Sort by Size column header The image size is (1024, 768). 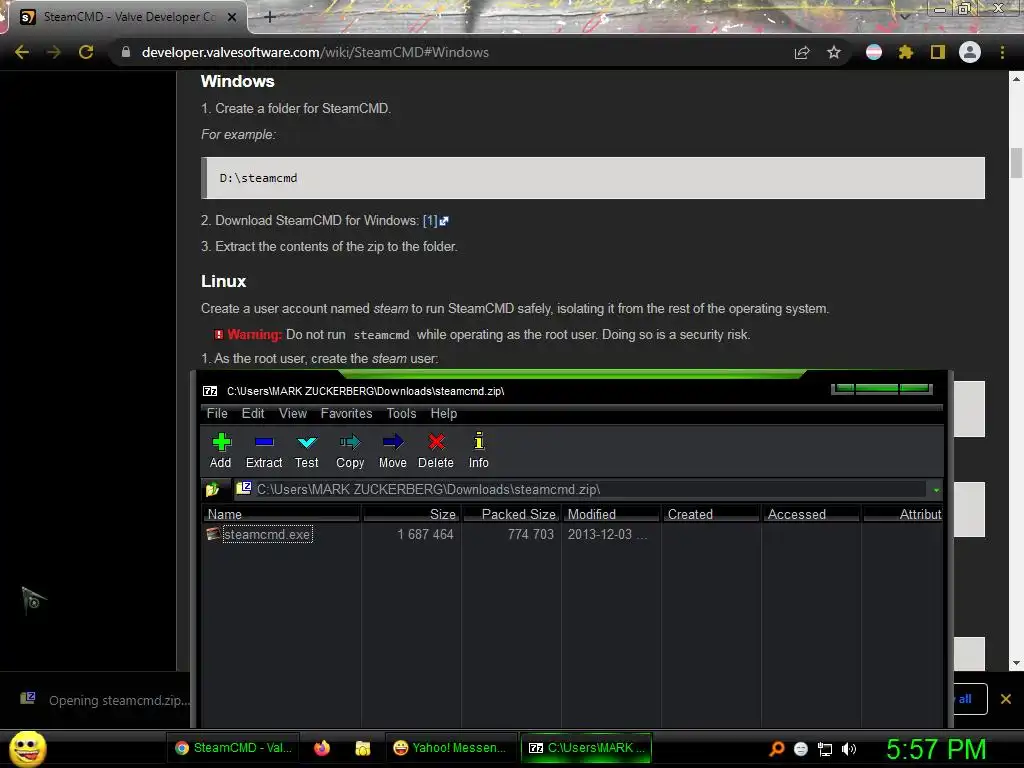tap(411, 515)
